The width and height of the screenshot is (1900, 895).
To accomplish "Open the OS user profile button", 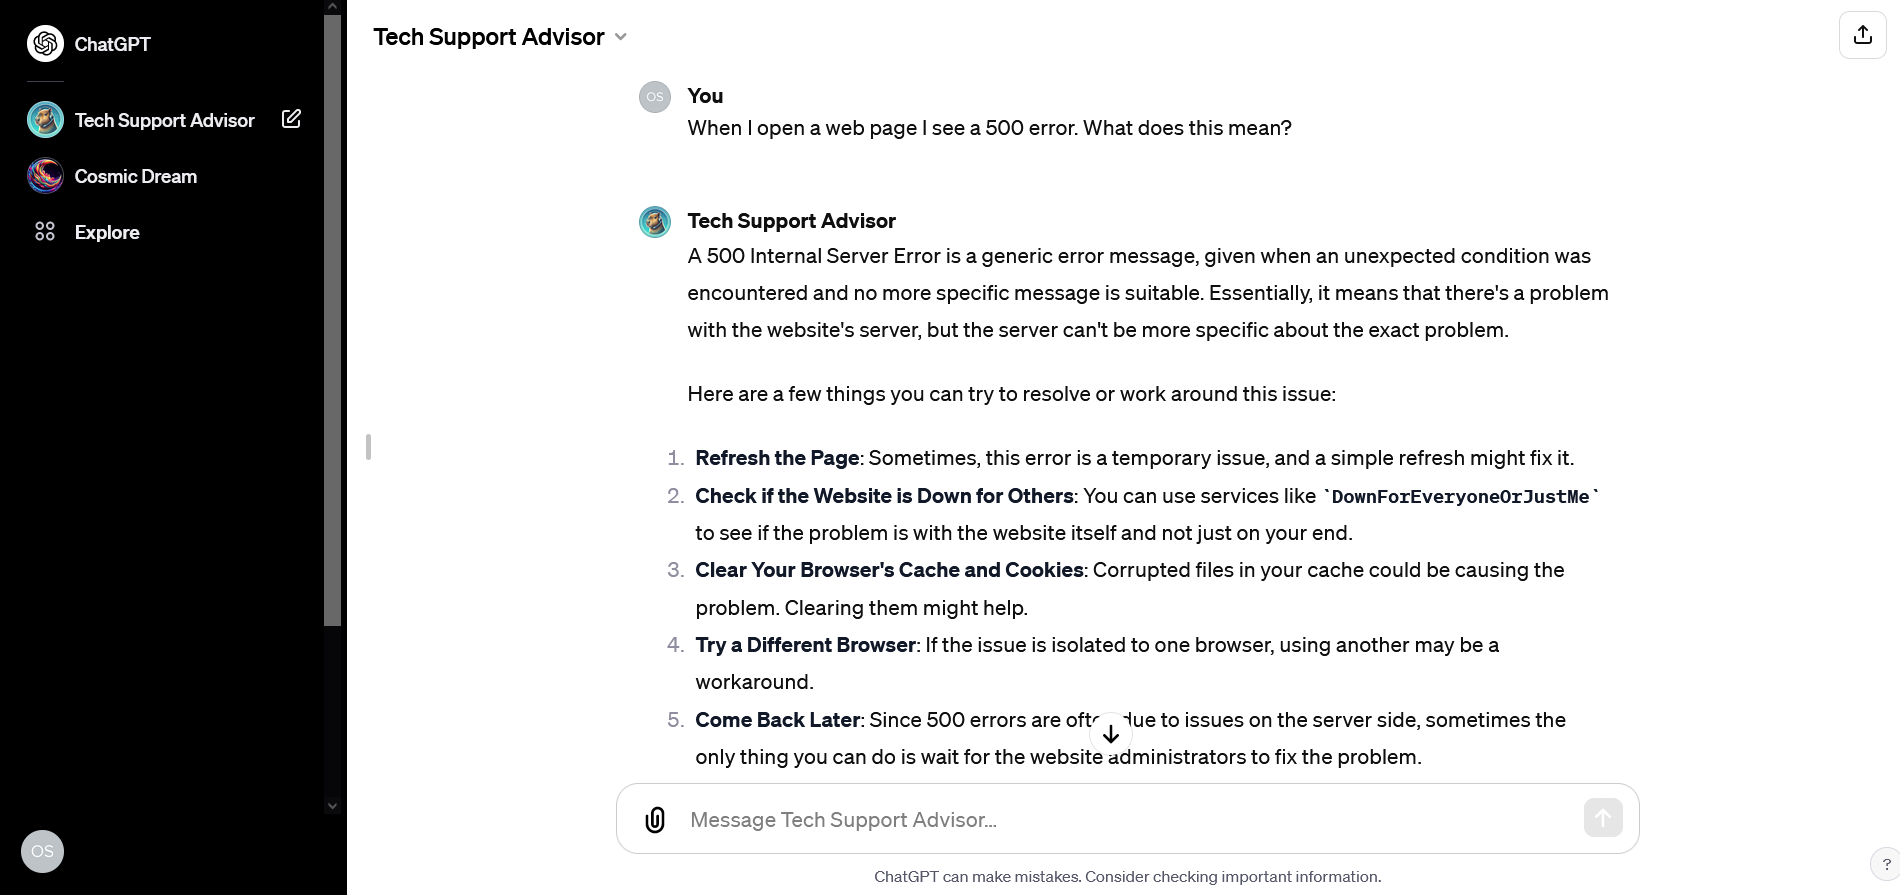I will click(x=42, y=852).
